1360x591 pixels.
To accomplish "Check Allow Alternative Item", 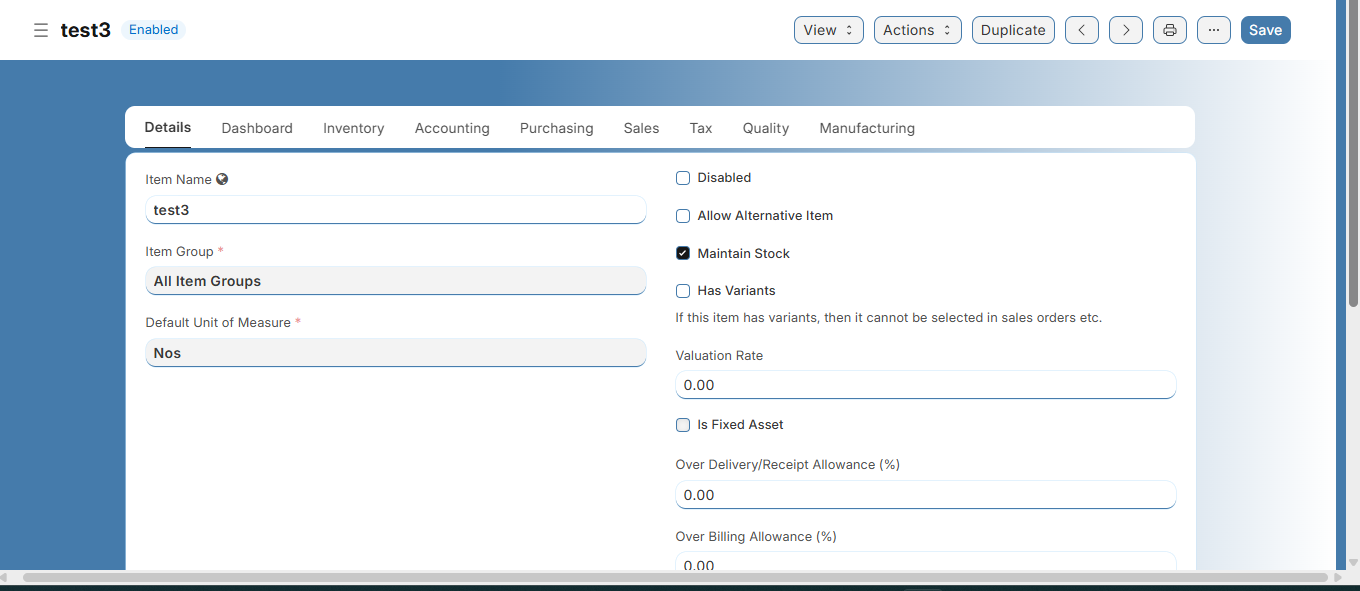I will (683, 216).
